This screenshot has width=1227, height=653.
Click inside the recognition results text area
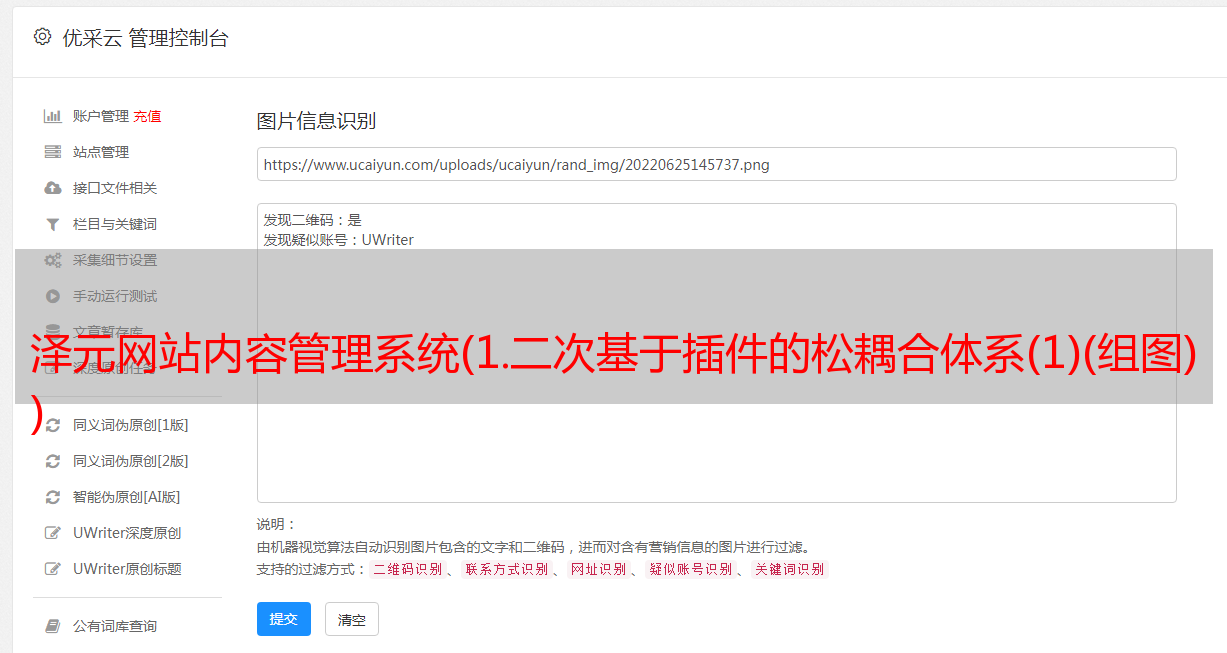pos(716,353)
